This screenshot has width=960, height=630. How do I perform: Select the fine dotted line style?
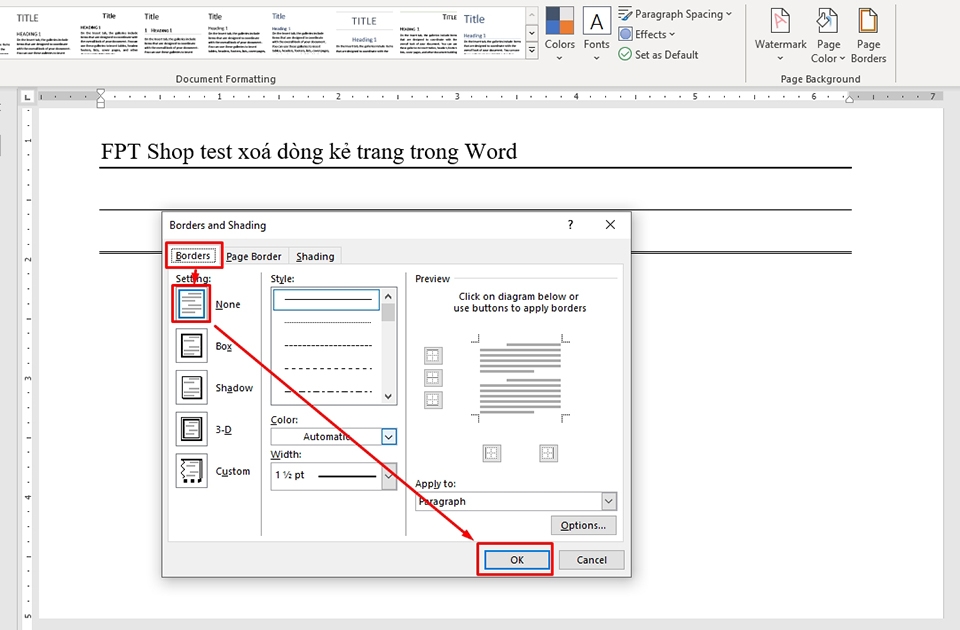328,322
